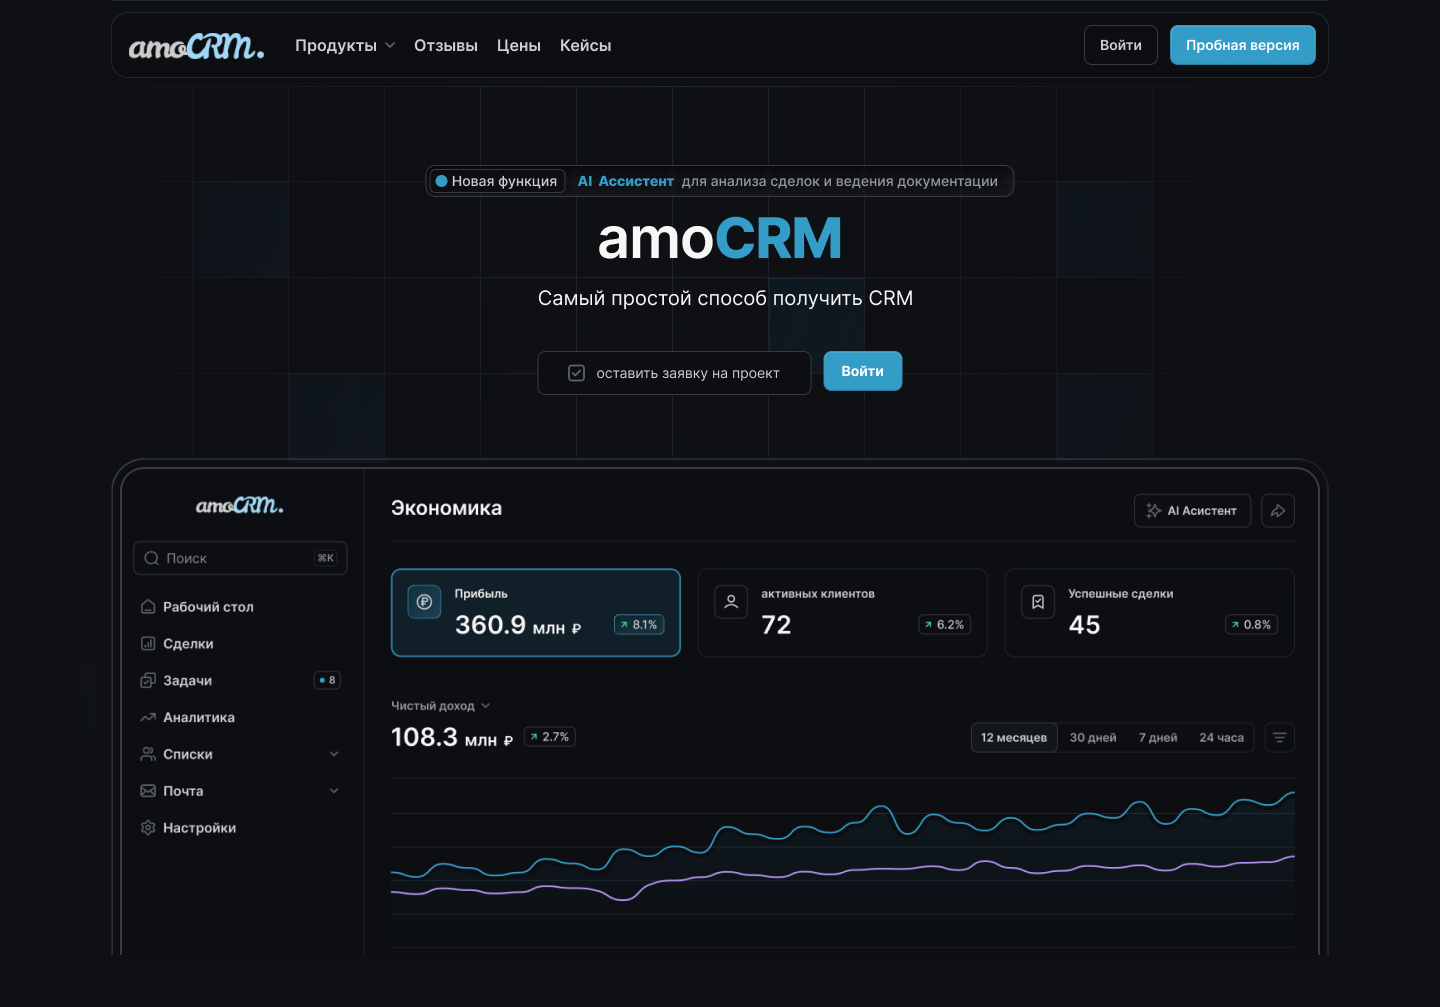Click the people icon next to Списки
The height and width of the screenshot is (1007, 1440).
point(148,754)
